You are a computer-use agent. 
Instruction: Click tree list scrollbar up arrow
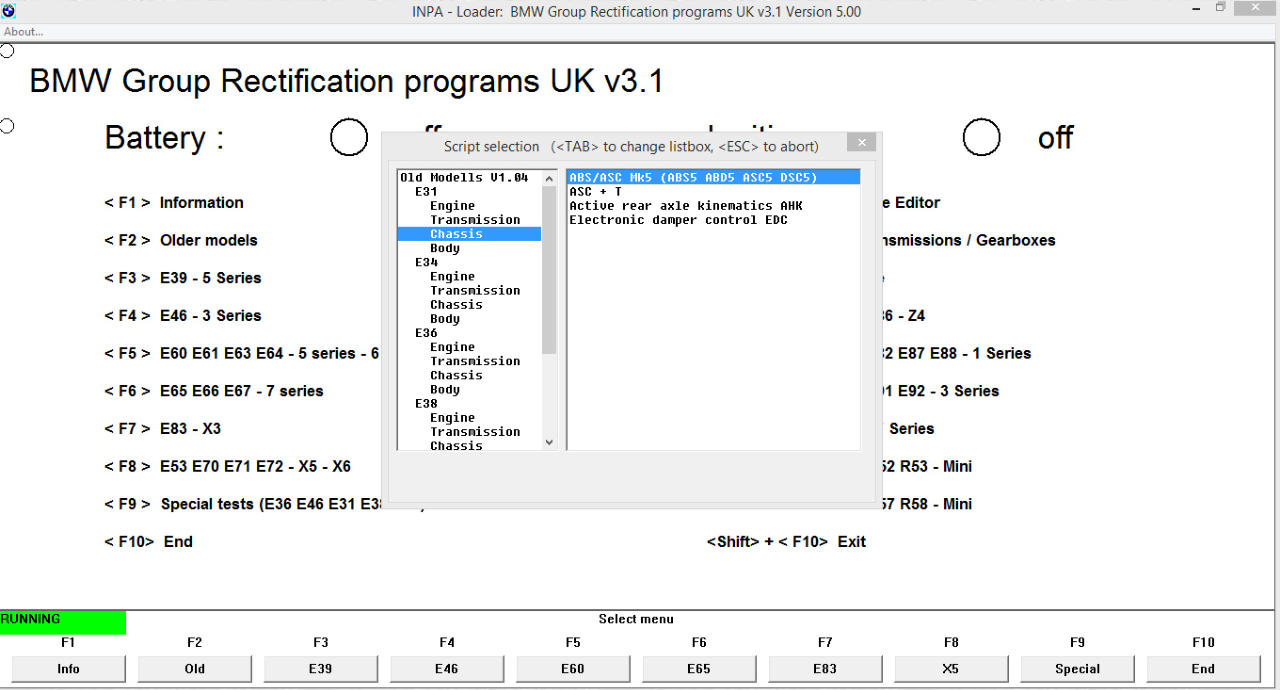click(x=549, y=177)
